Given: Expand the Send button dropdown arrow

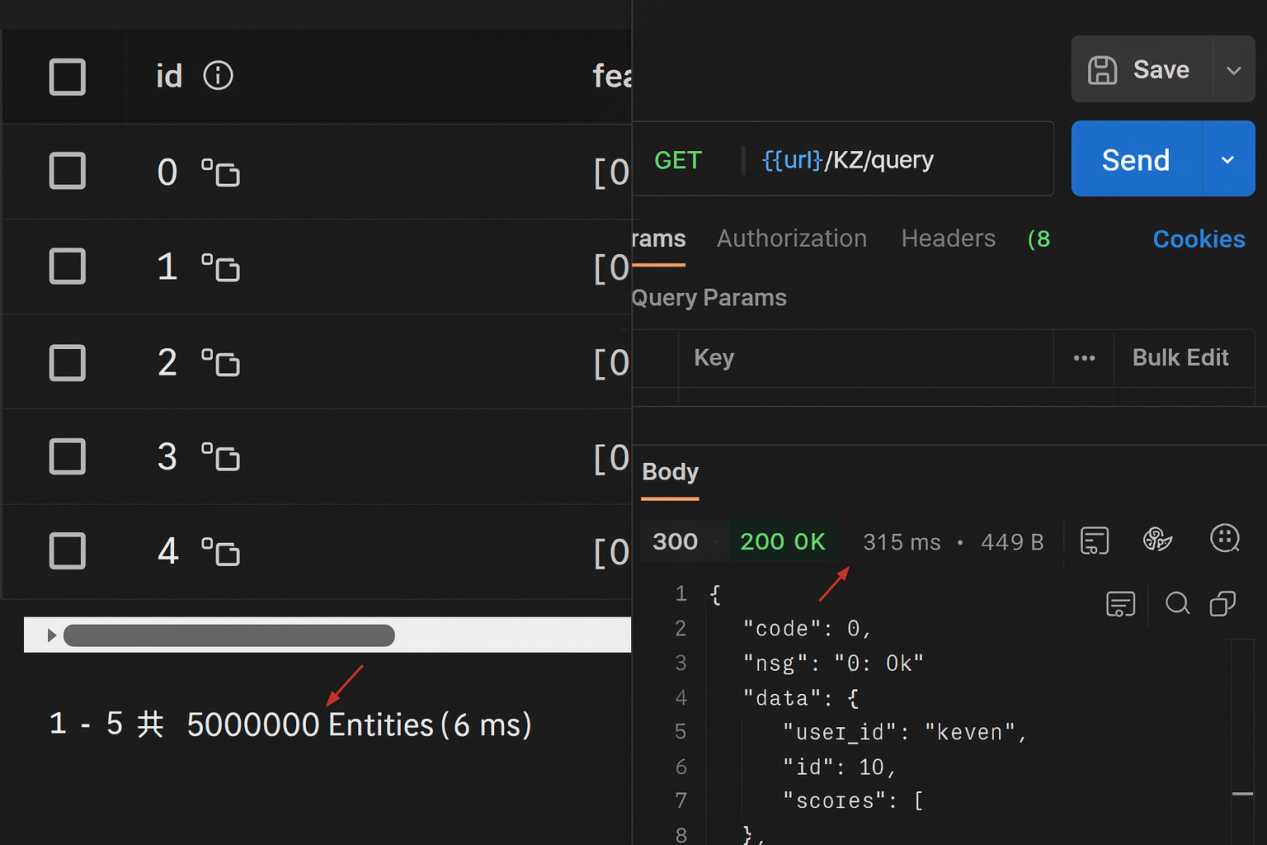Looking at the screenshot, I should point(1228,160).
